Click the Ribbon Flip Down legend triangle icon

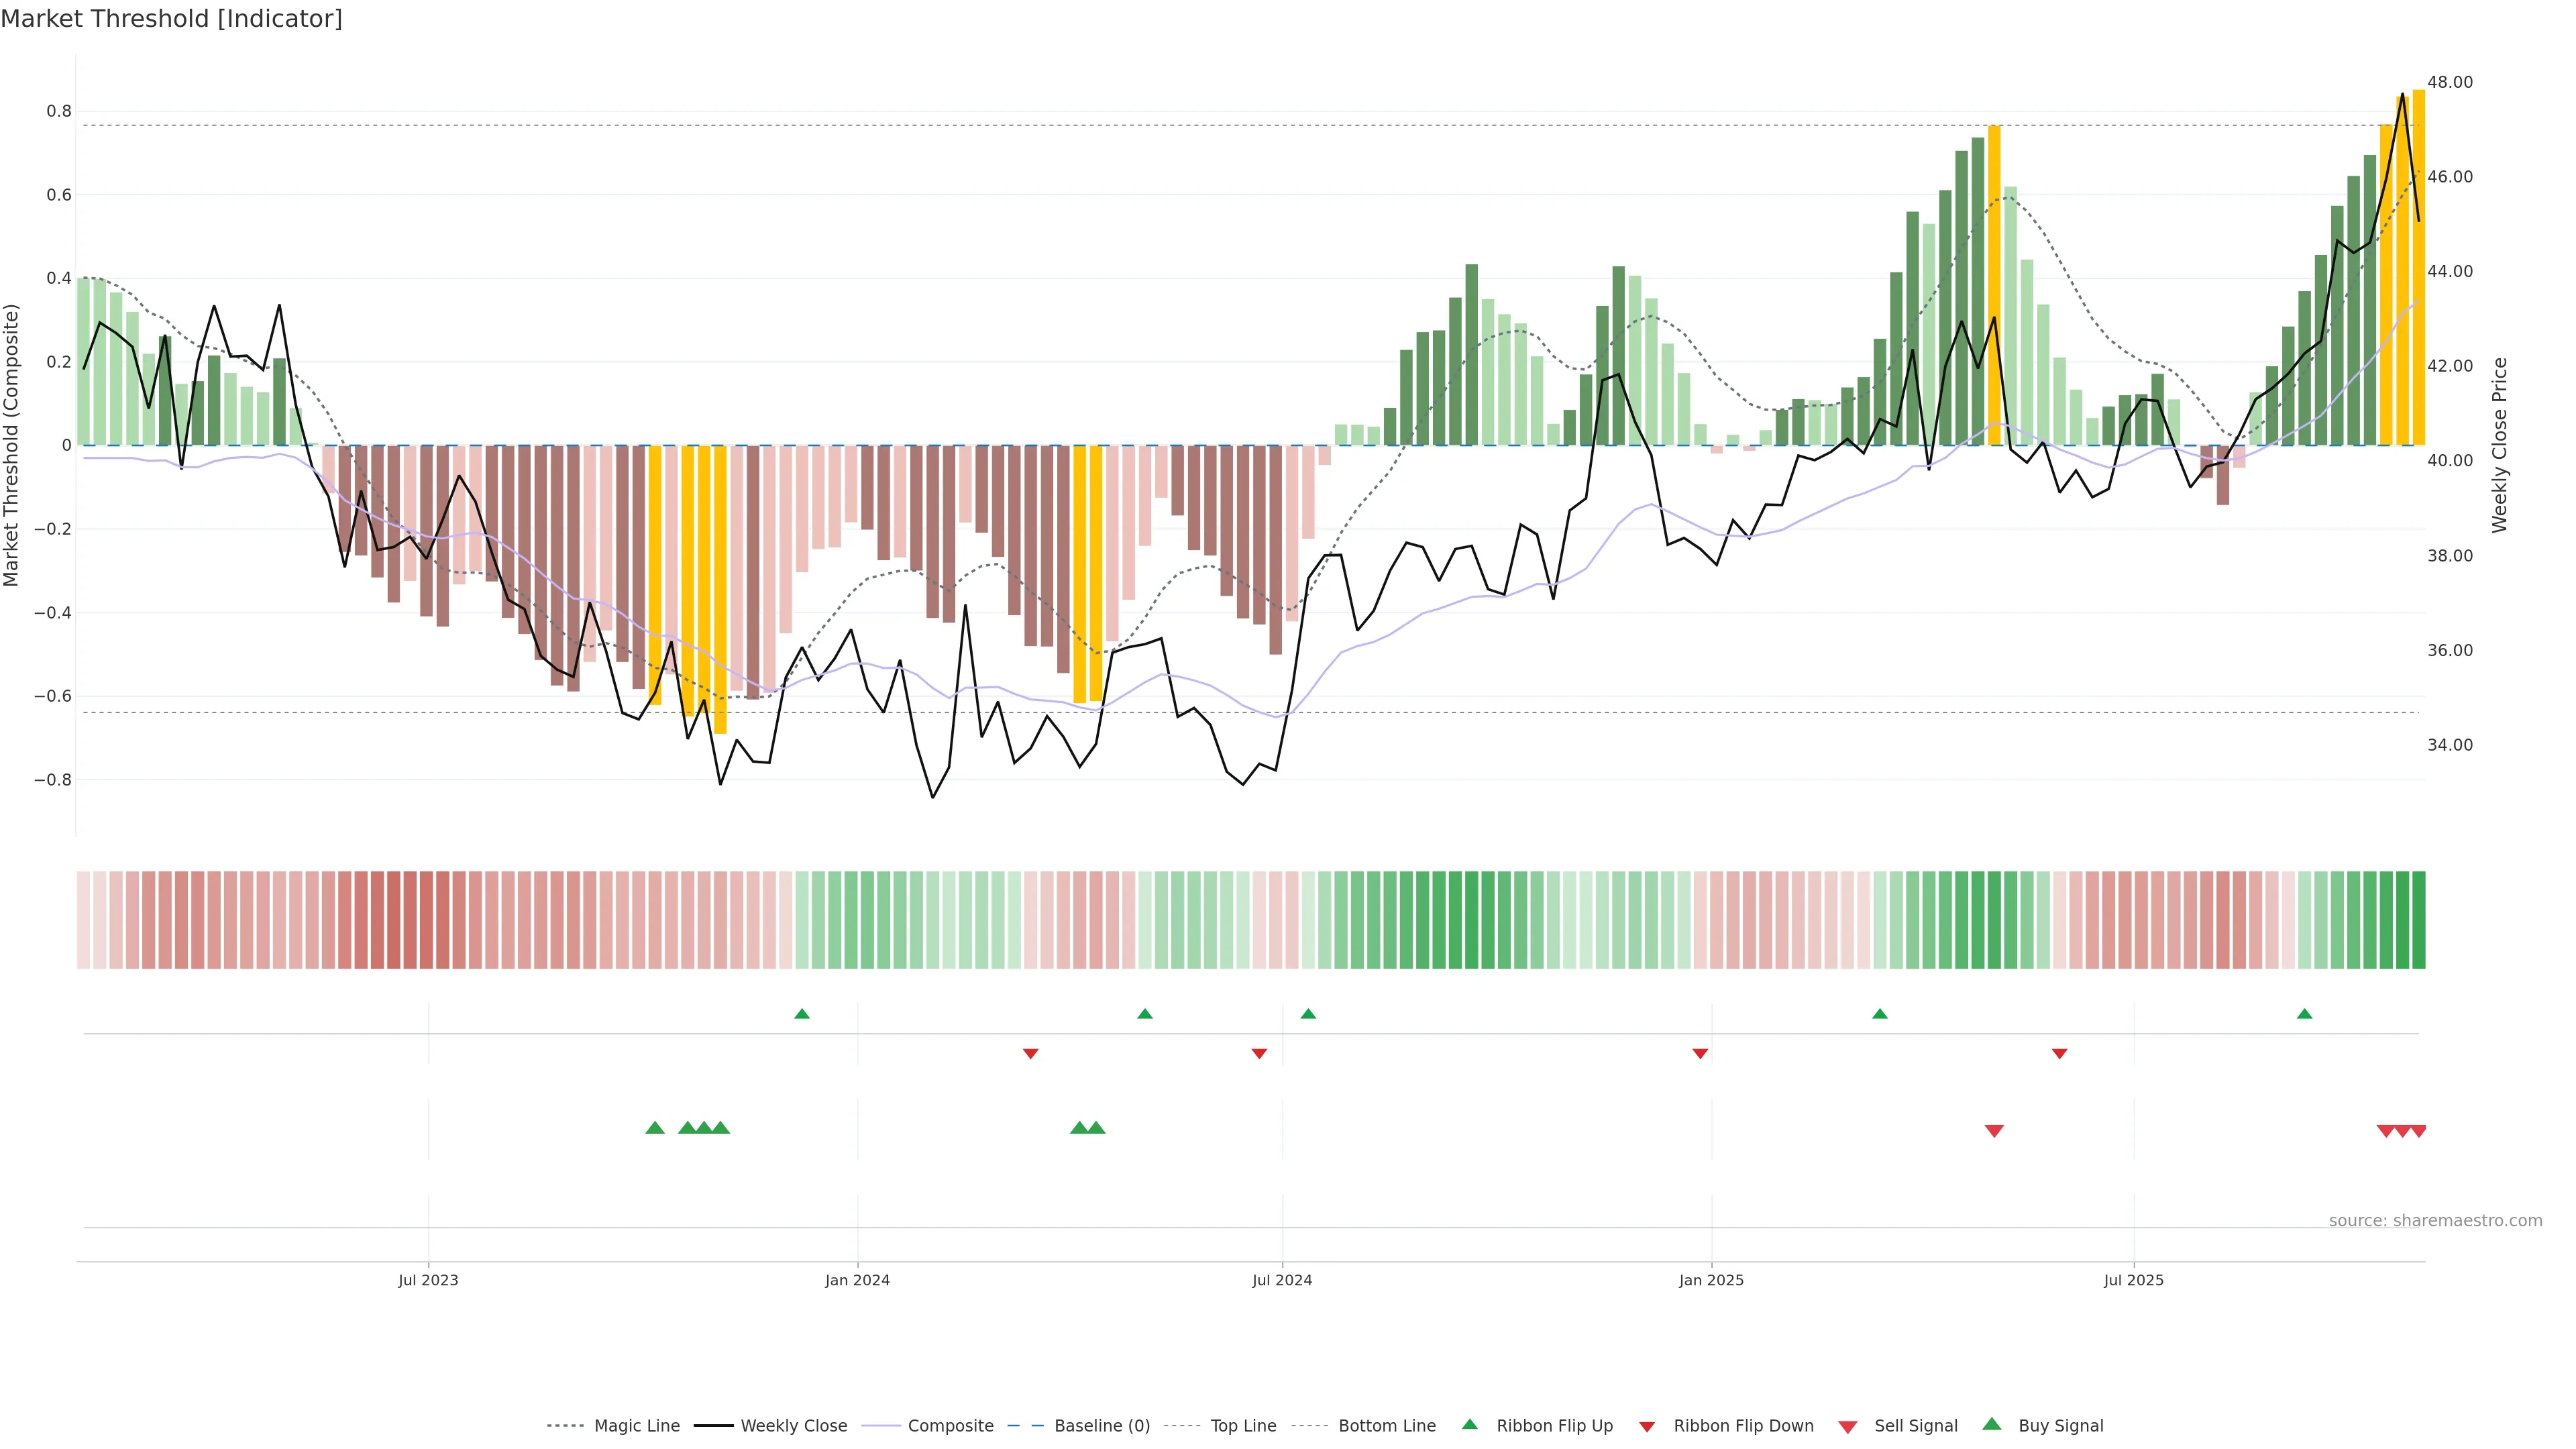[x=1647, y=1427]
